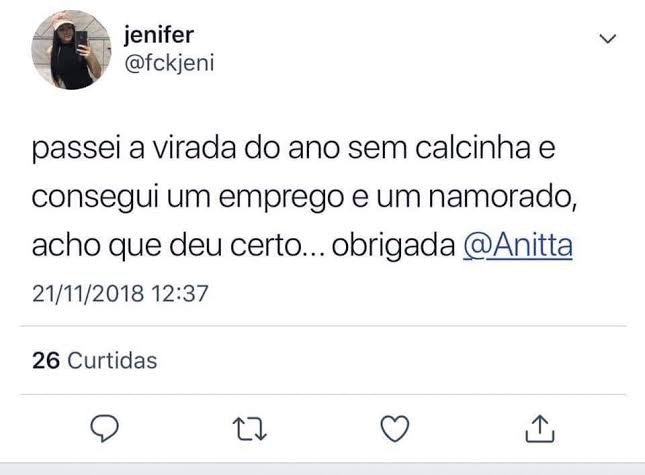Image resolution: width=645 pixels, height=475 pixels.
Task: Open the @Anitta mention link
Action: 518,247
